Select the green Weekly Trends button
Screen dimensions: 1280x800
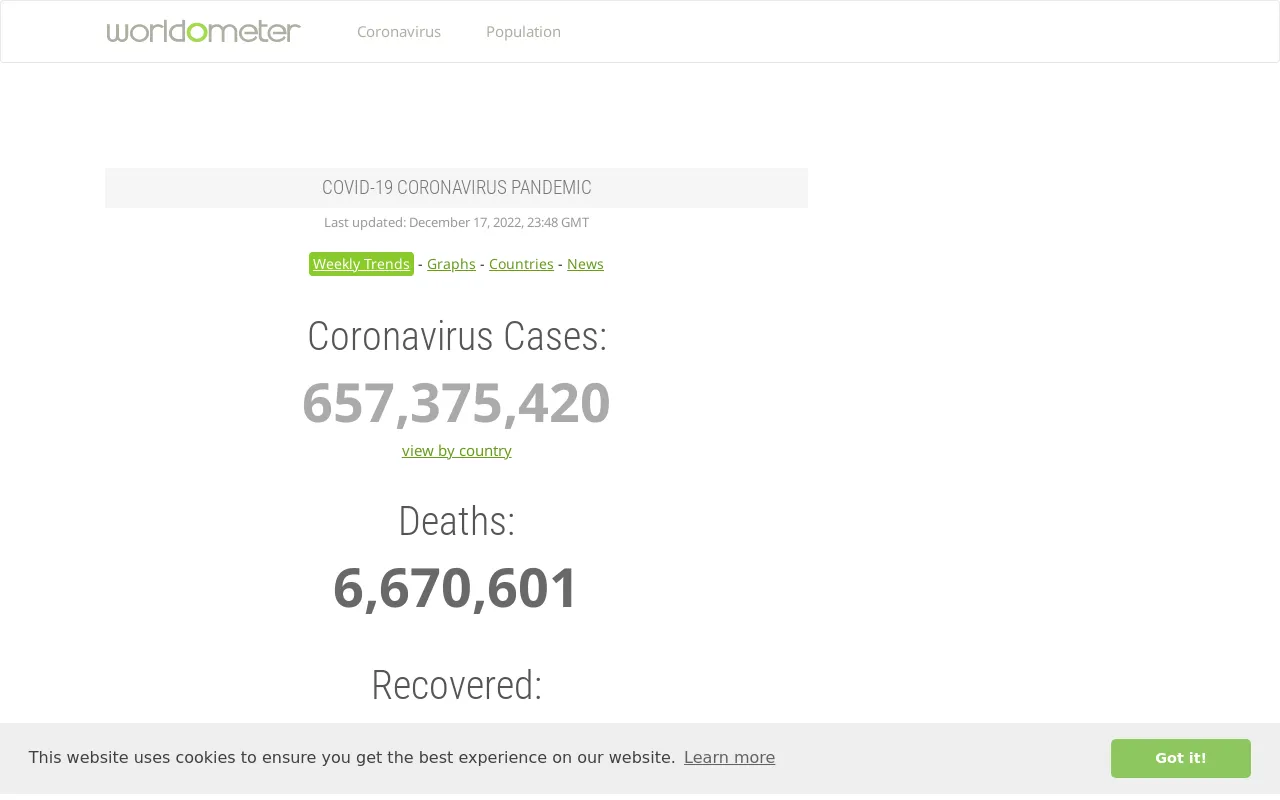pos(361,264)
